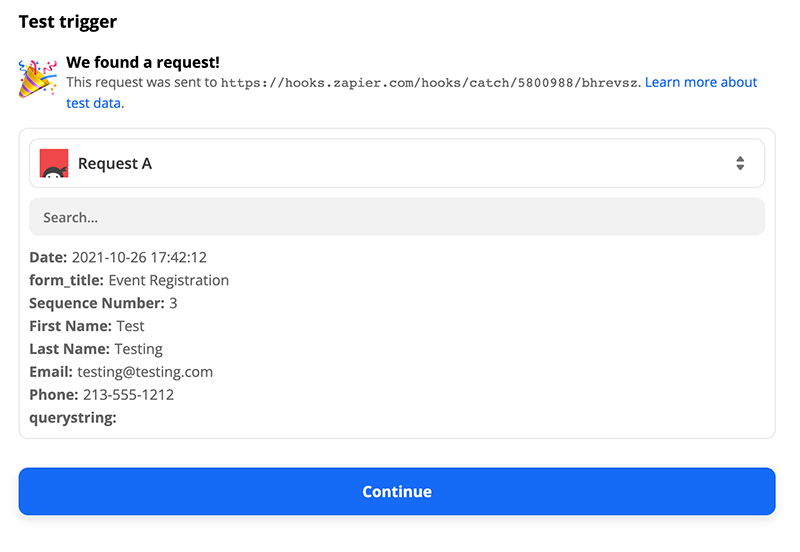
Task: Click the Date field label
Action: point(48,257)
